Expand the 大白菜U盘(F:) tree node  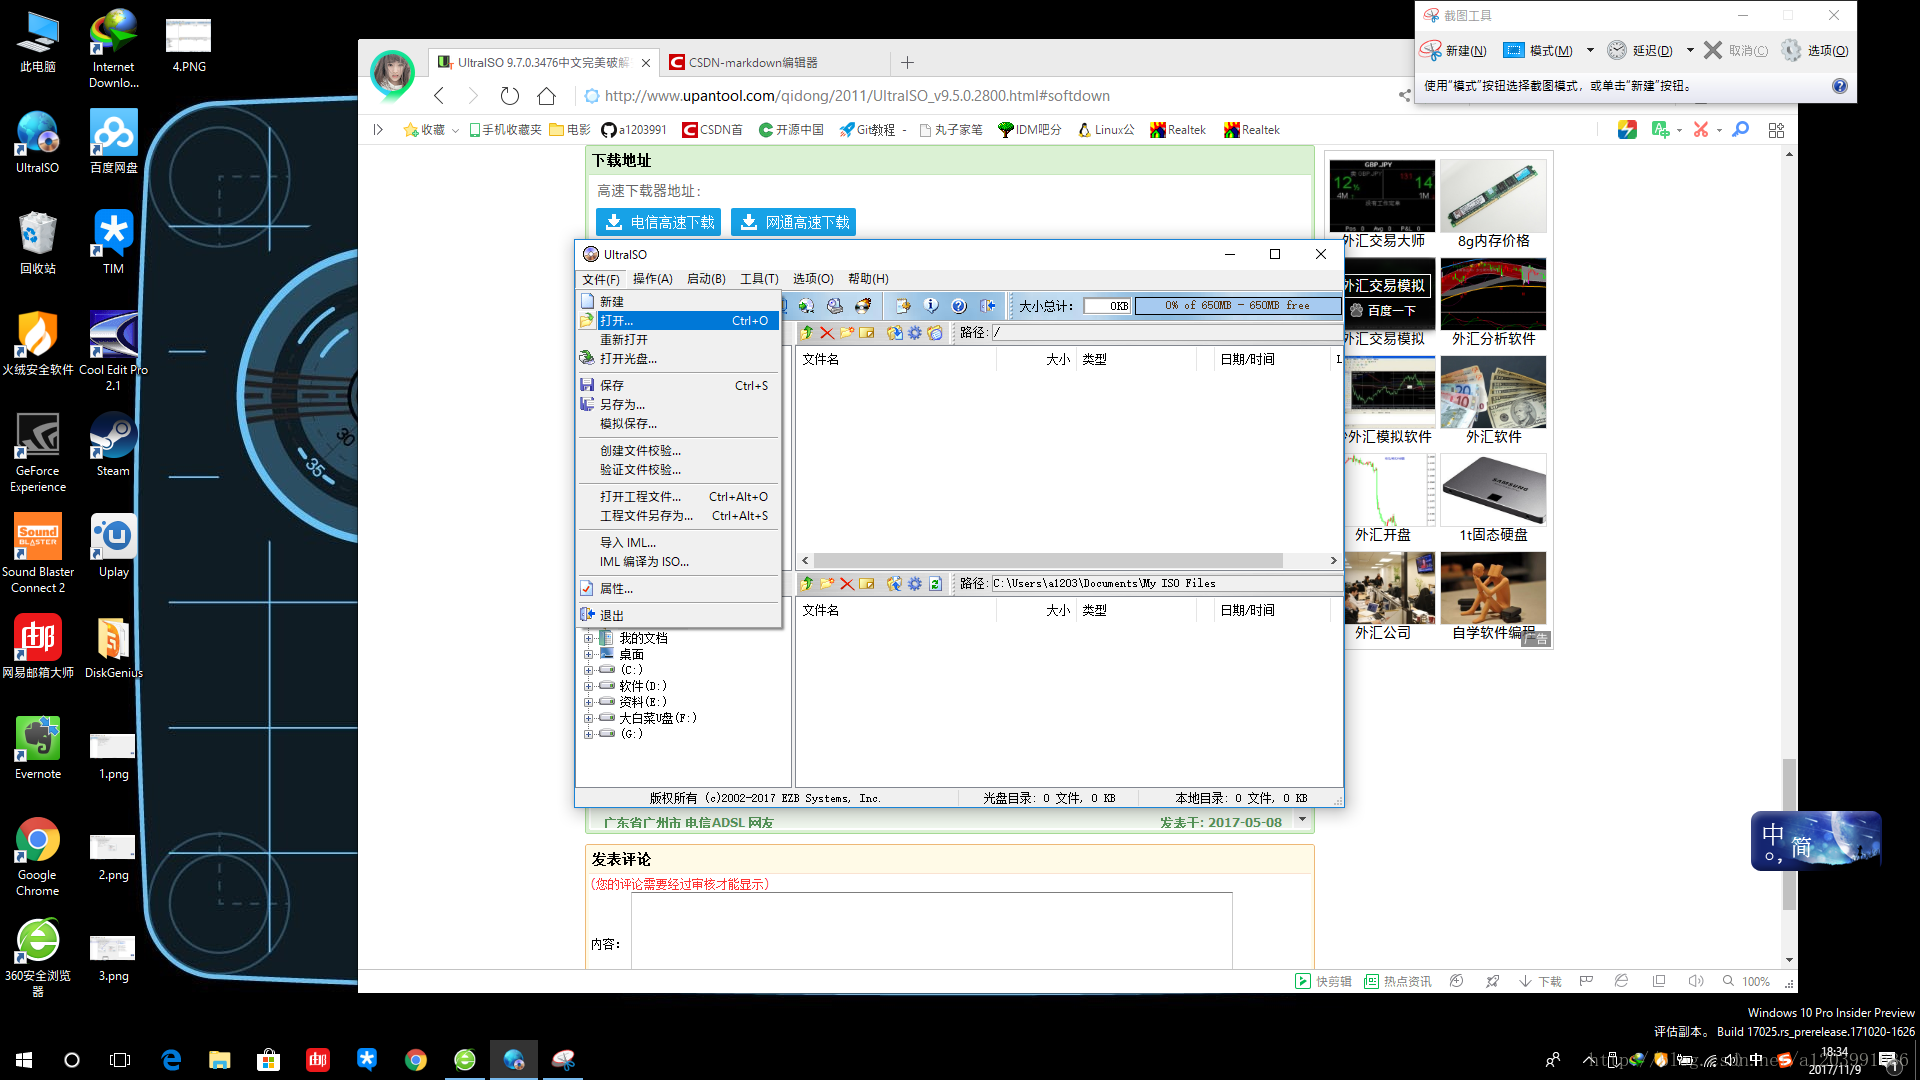(x=588, y=717)
